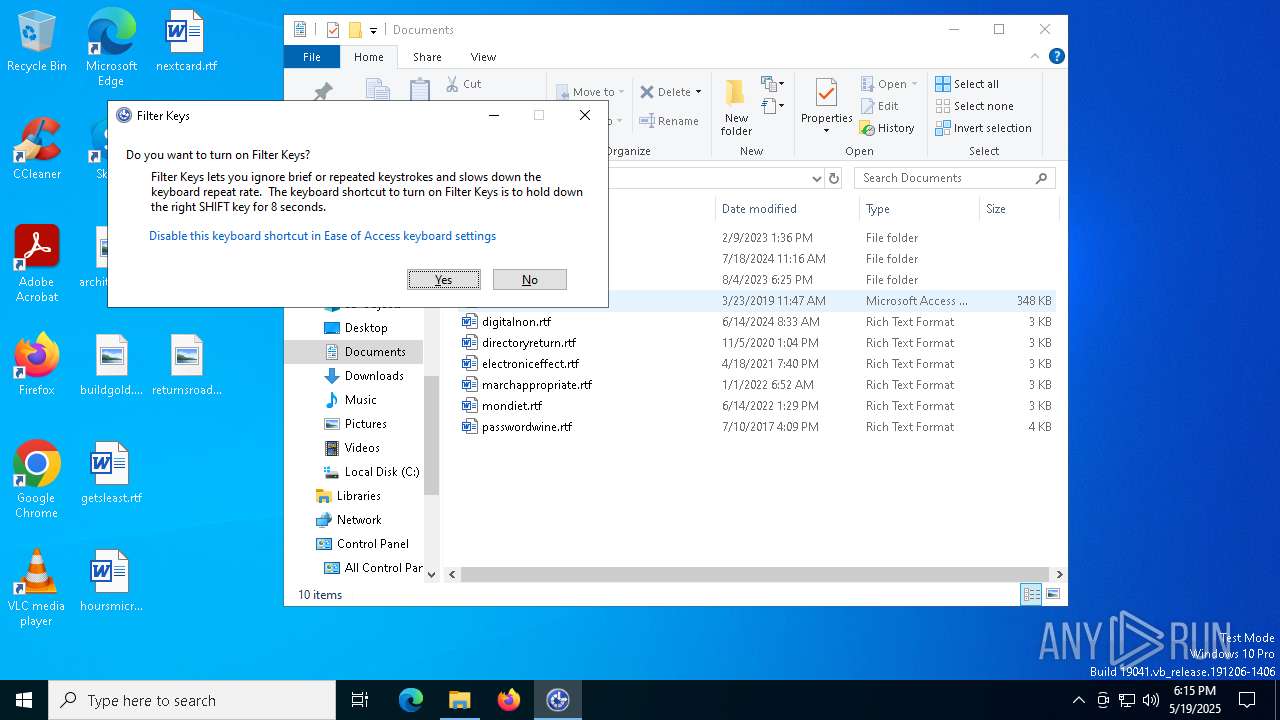
Task: Click No in Filter Keys dialog
Action: click(530, 280)
